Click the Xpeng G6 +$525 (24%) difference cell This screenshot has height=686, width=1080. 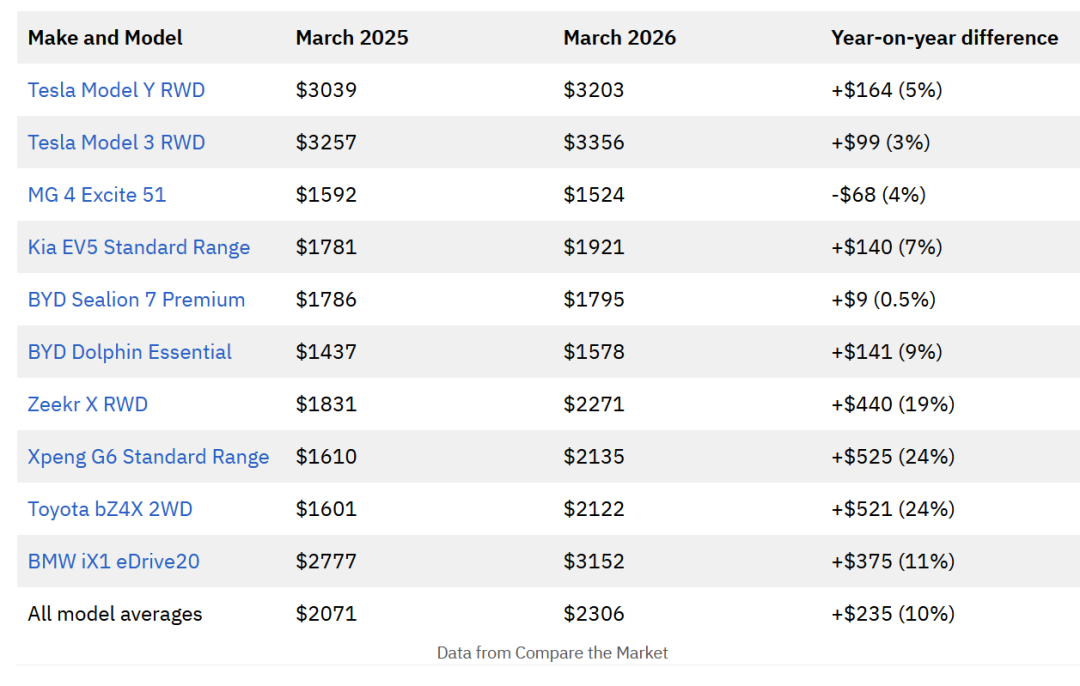[x=893, y=457]
